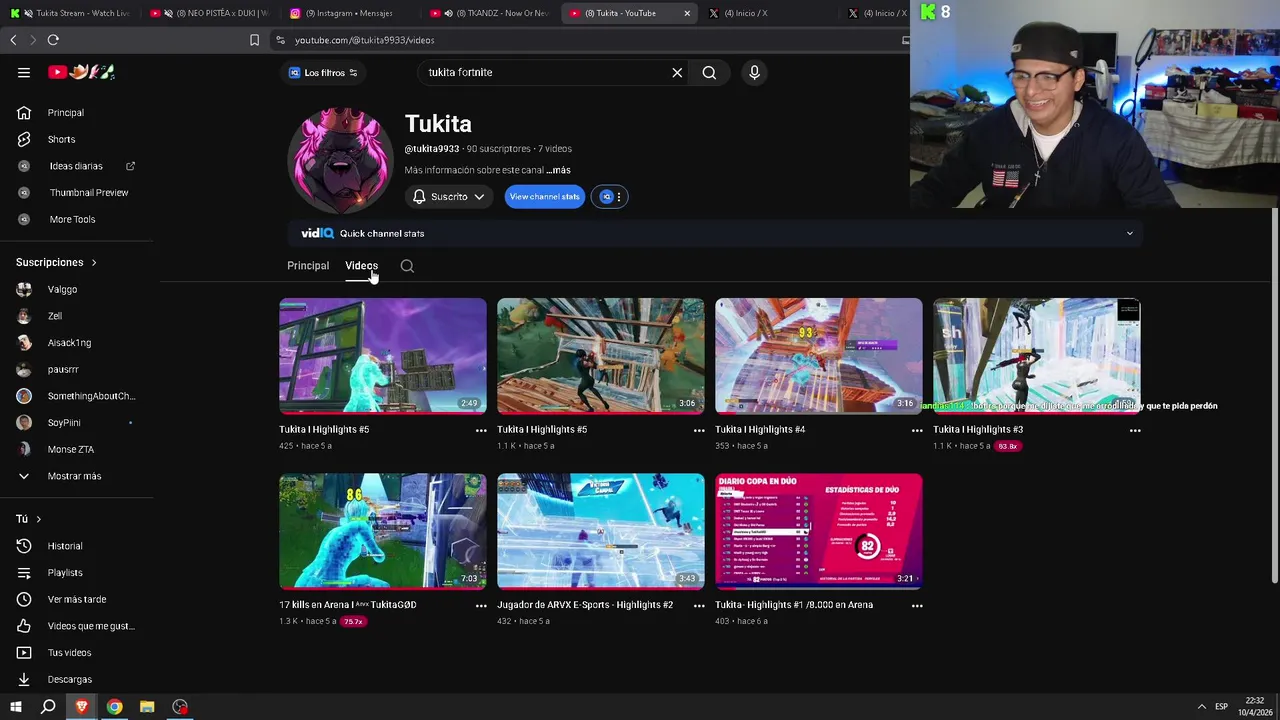Expand Mostrar más subscriptions
This screenshot has height=720, width=1280.
[74, 476]
